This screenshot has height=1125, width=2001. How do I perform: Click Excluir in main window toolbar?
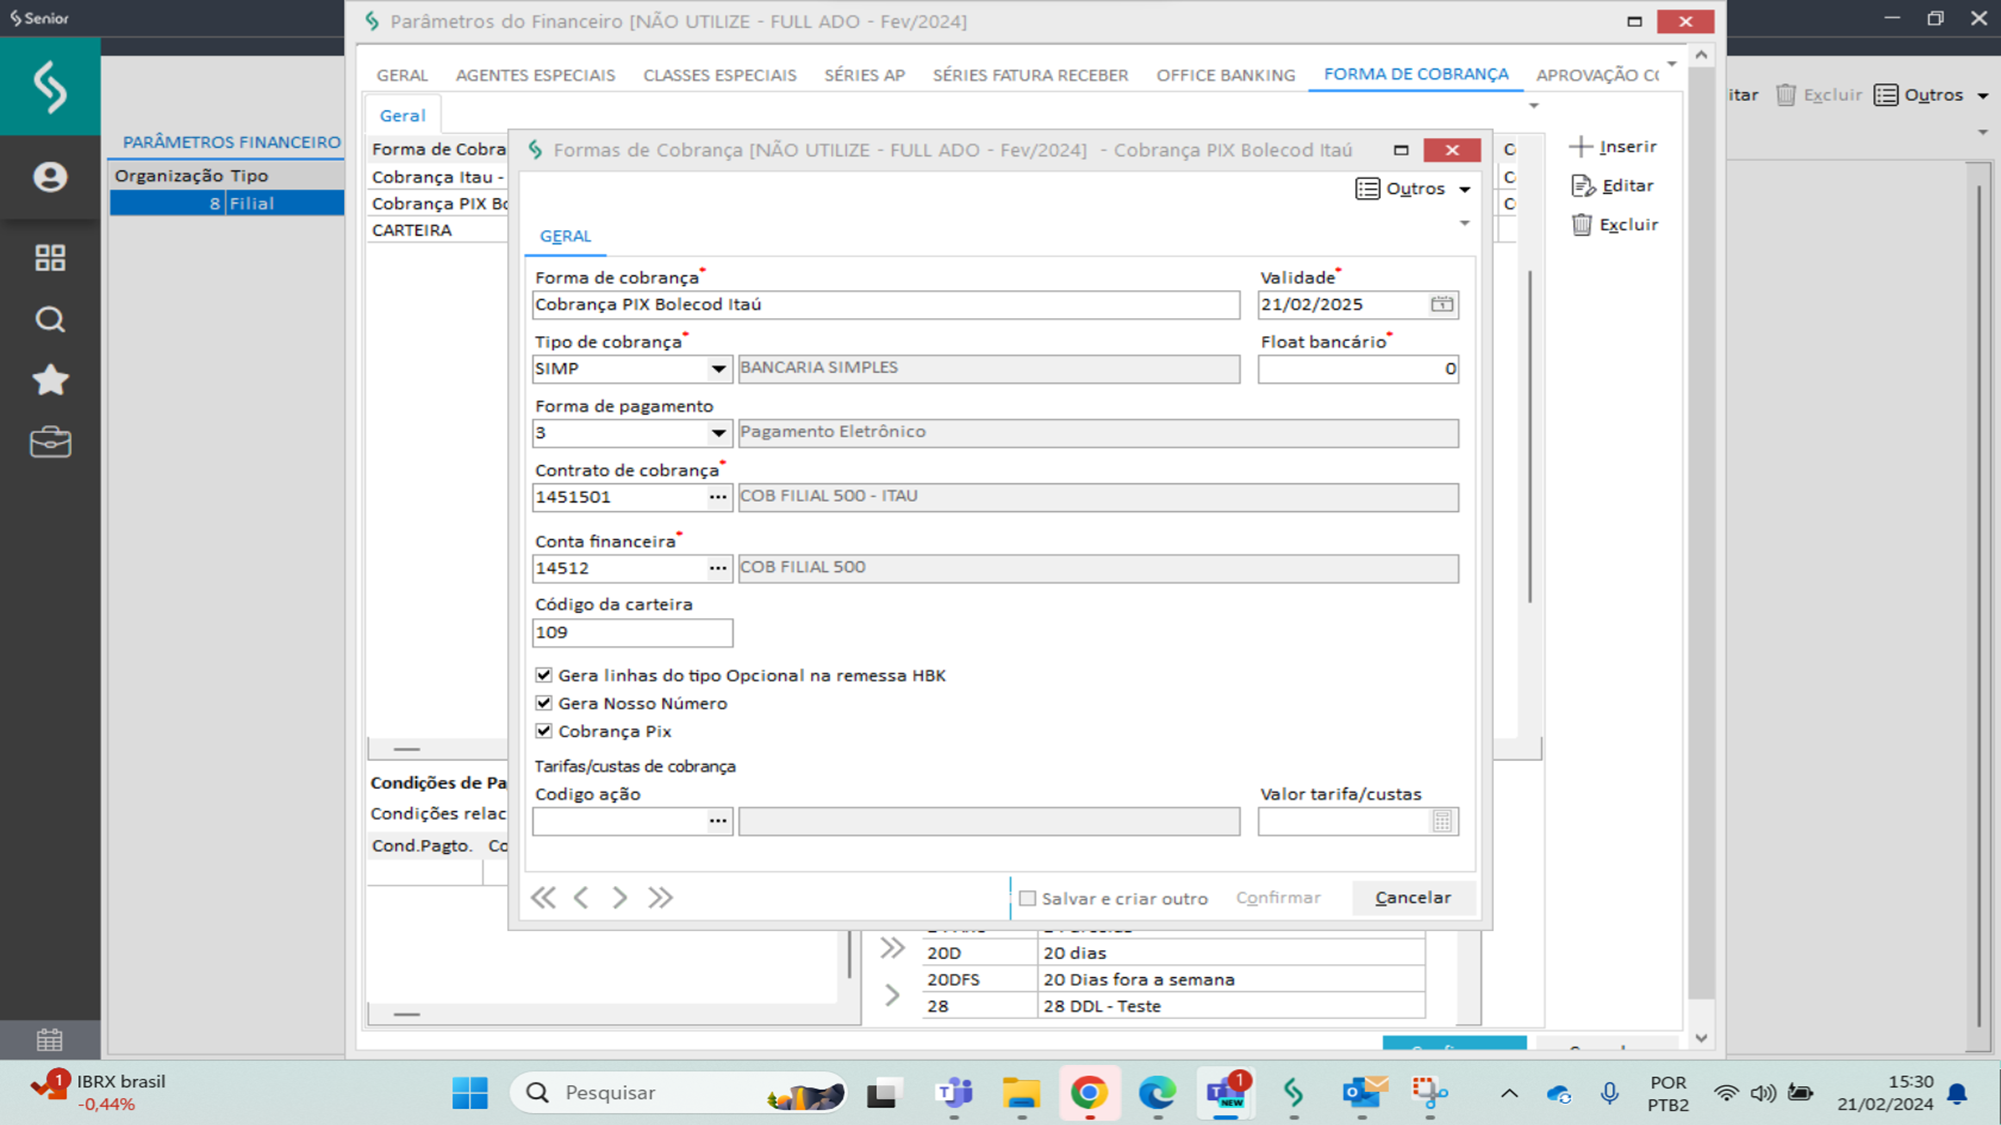pos(1818,95)
